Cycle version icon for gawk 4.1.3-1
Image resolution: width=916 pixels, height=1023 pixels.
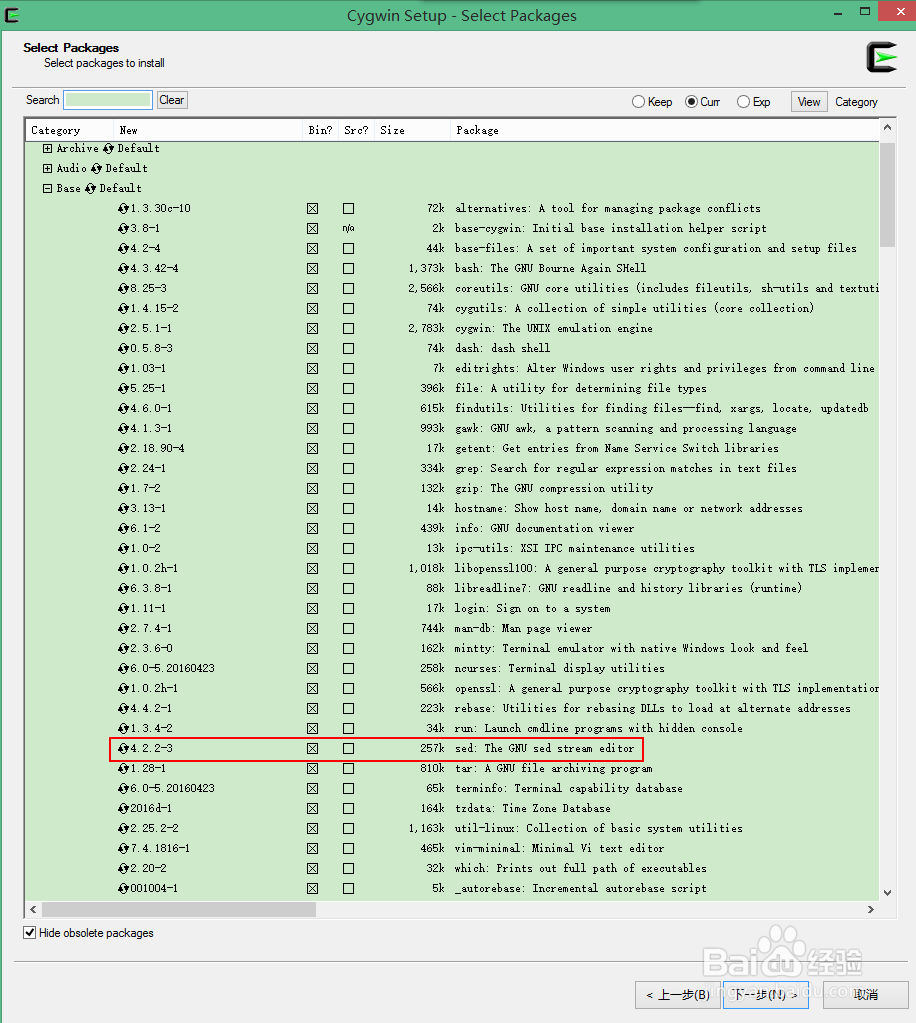pyautogui.click(x=123, y=429)
